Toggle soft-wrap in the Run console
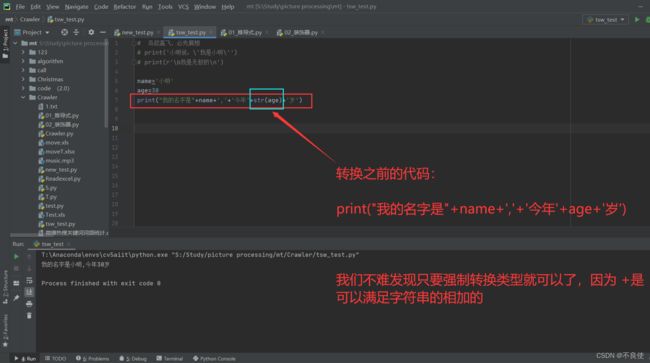The width and height of the screenshot is (650, 363). 29,281
